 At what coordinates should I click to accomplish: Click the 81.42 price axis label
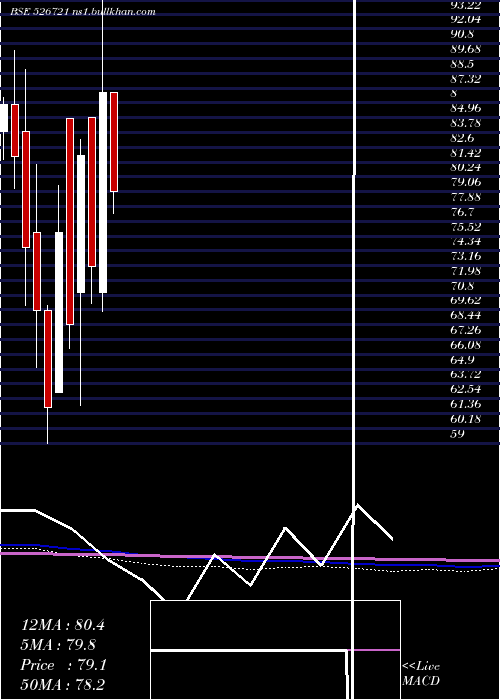(x=466, y=153)
